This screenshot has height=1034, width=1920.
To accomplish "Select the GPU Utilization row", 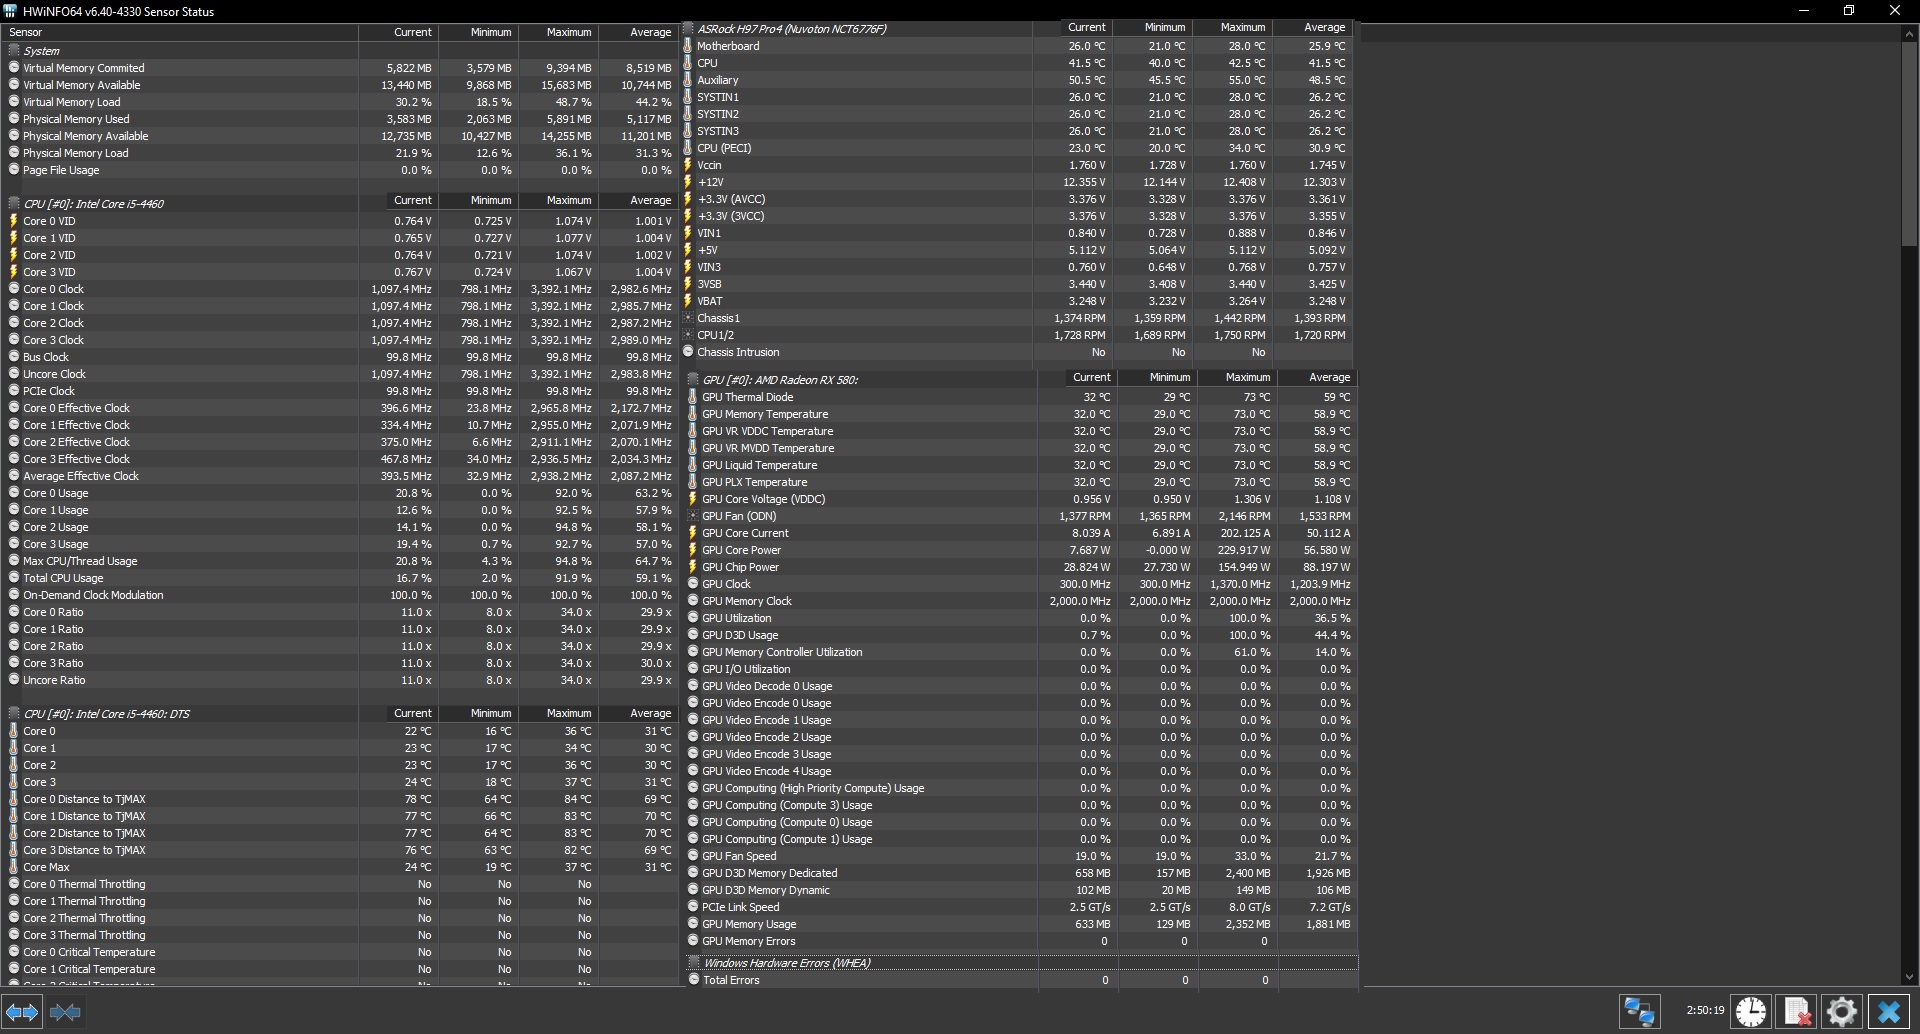I will tap(1022, 618).
